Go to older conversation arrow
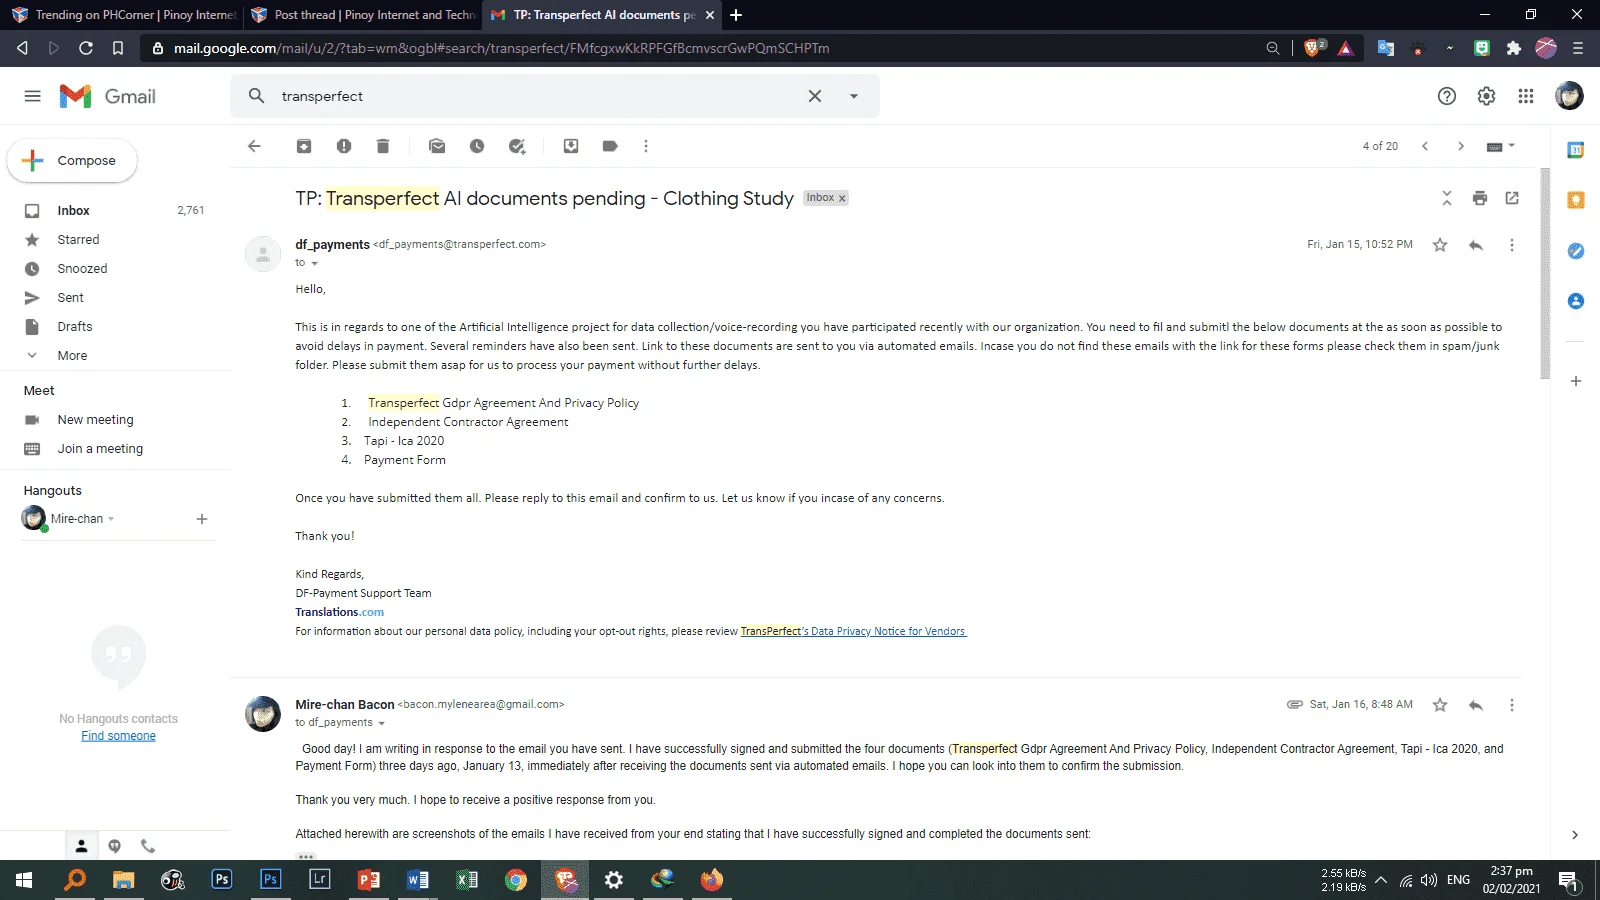 (x=1461, y=146)
